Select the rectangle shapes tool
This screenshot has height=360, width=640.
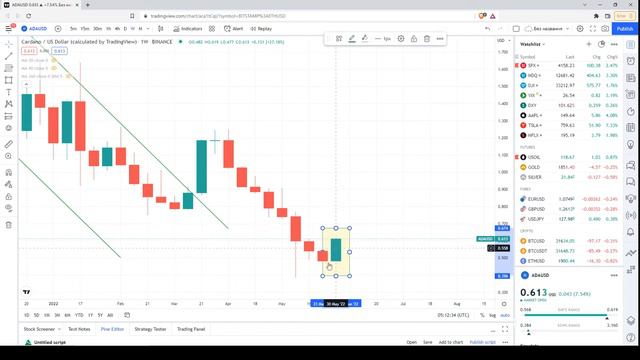click(9, 80)
